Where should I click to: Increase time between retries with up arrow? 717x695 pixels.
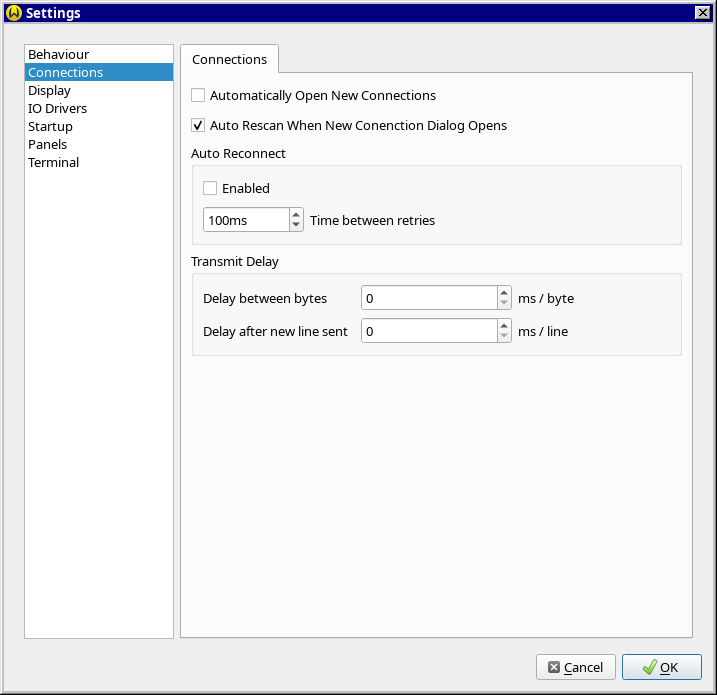click(x=296, y=214)
